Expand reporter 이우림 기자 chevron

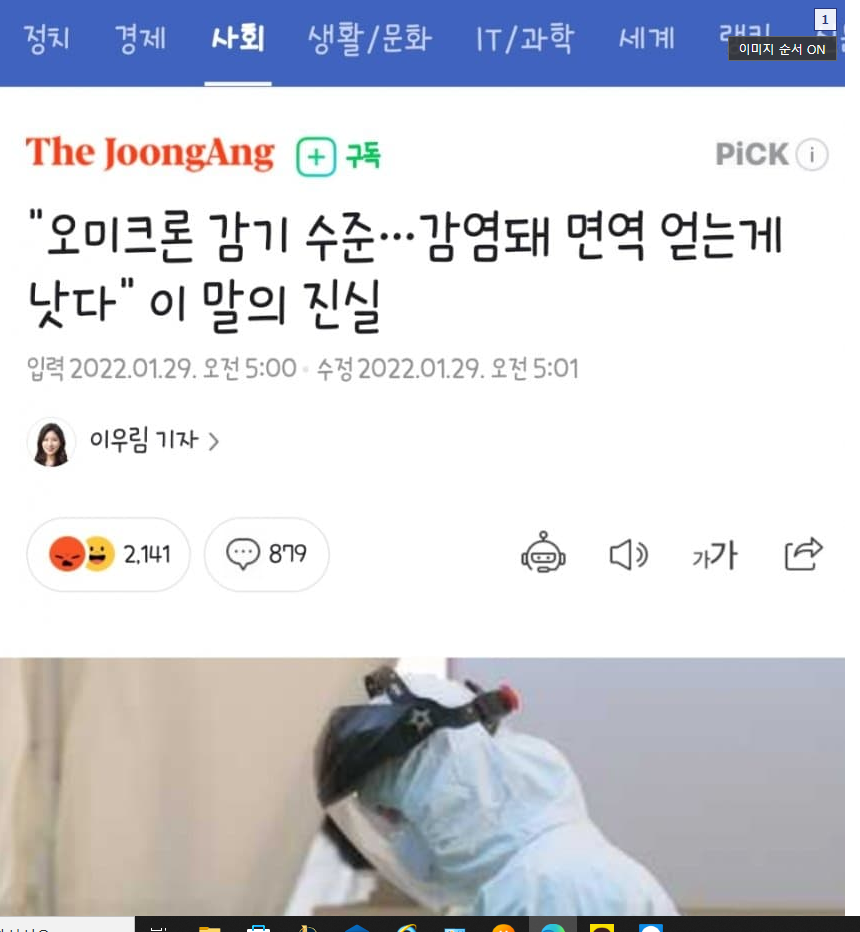coord(214,442)
